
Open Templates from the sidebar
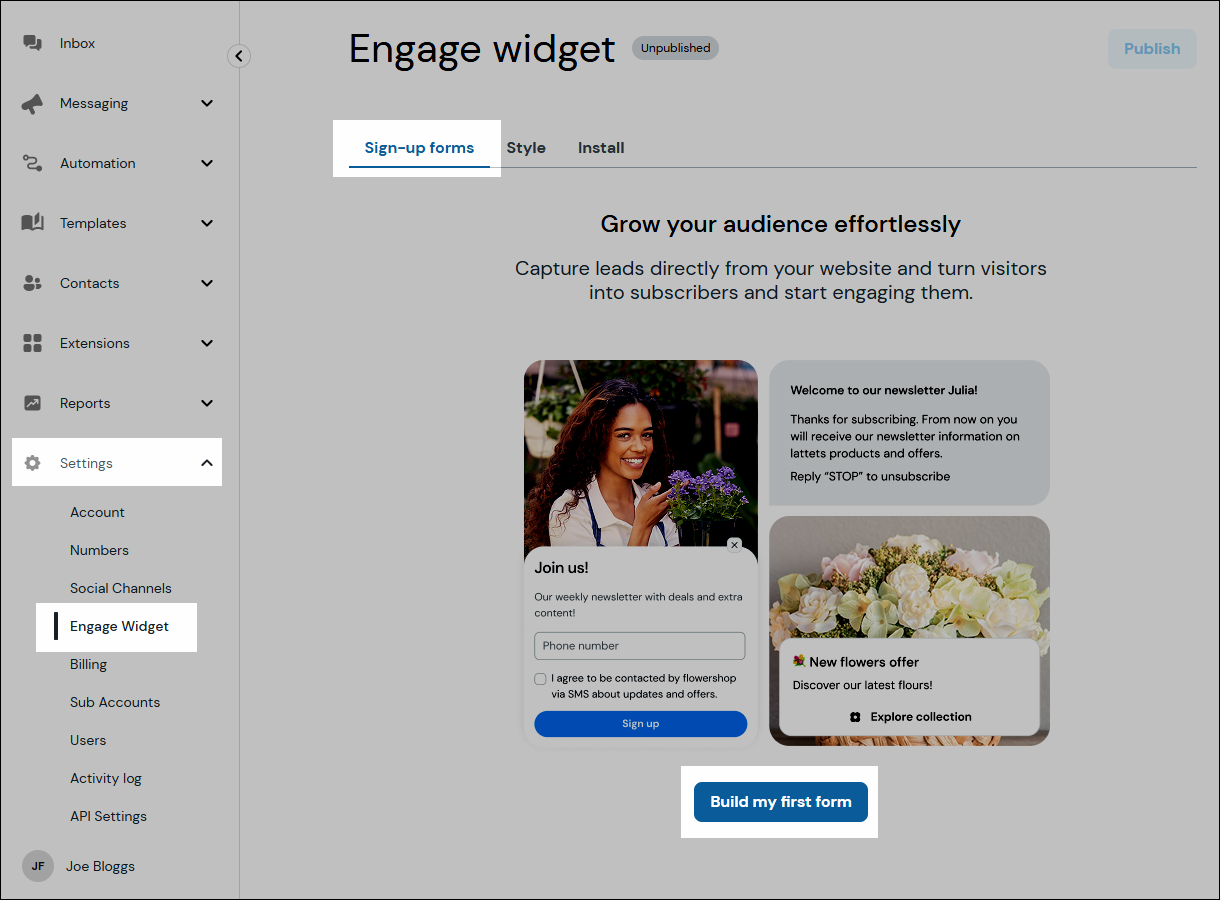[33, 222]
